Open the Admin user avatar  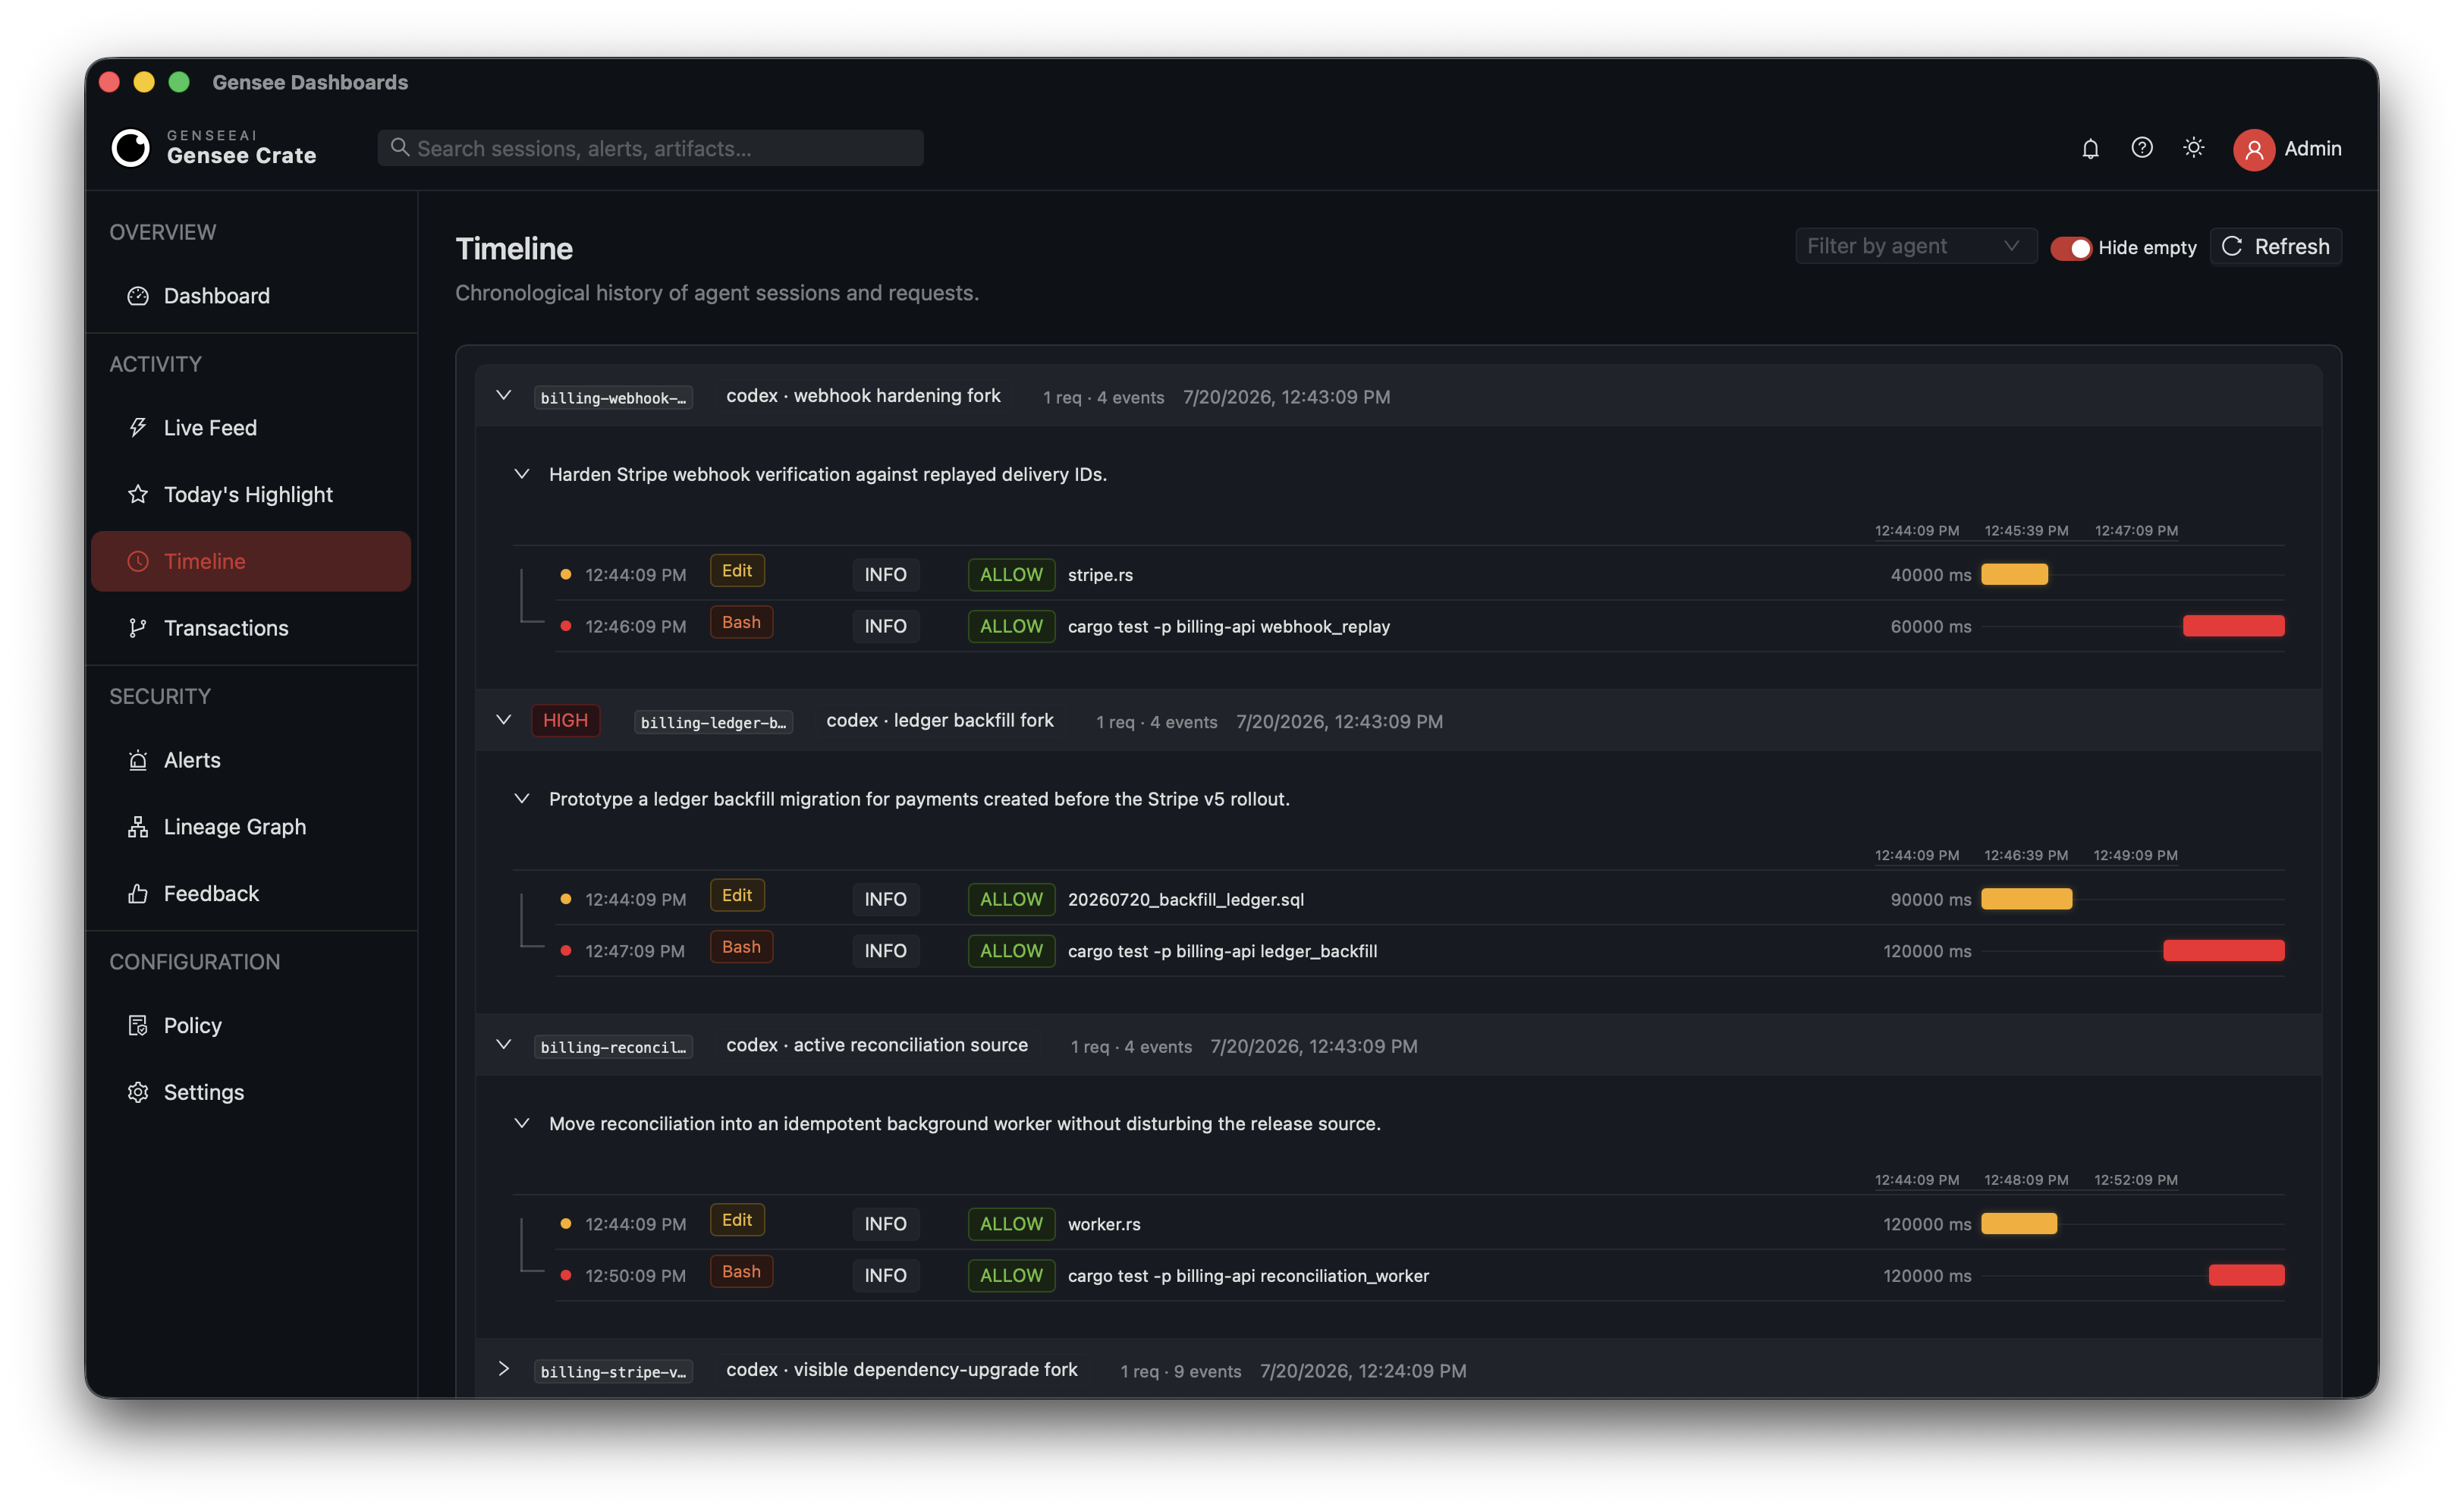point(2253,149)
